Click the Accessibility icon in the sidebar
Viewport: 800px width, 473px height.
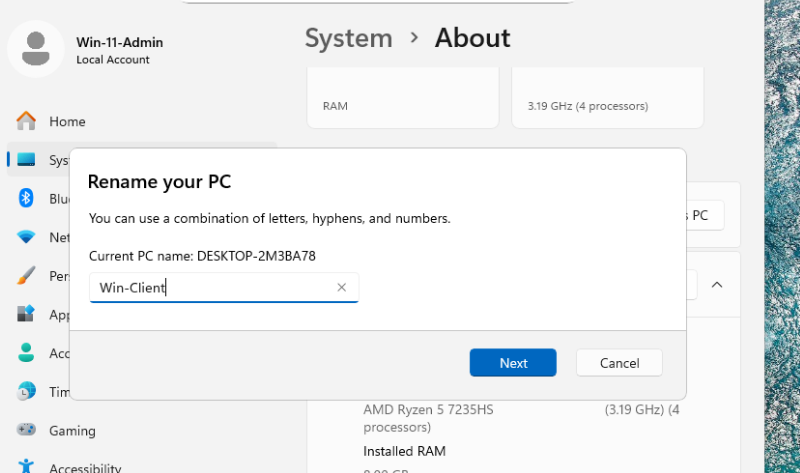point(27,467)
